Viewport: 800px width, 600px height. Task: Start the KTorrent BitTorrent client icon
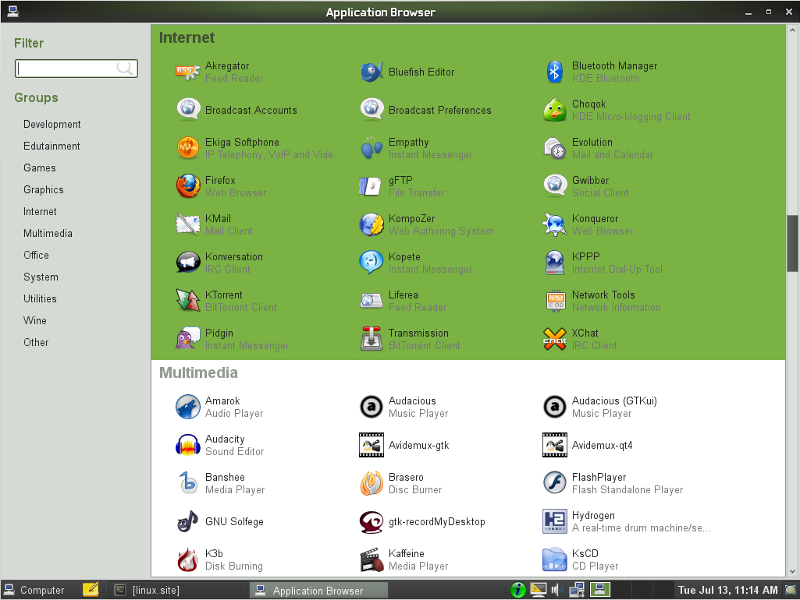coord(188,301)
